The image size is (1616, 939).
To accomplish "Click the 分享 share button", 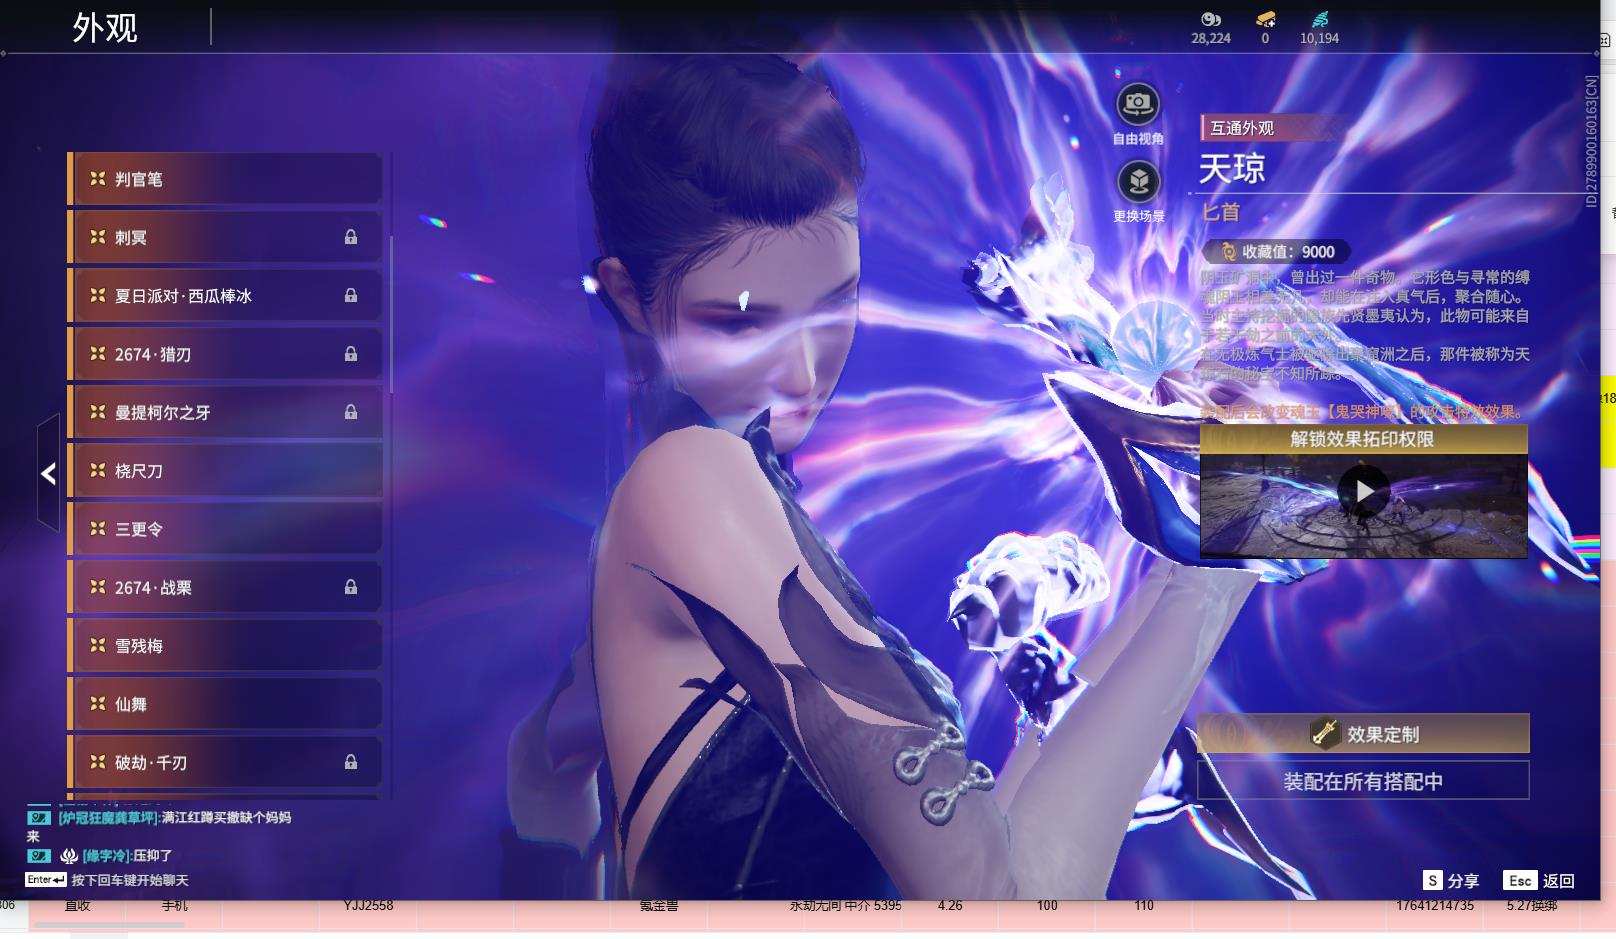I will coord(1451,880).
